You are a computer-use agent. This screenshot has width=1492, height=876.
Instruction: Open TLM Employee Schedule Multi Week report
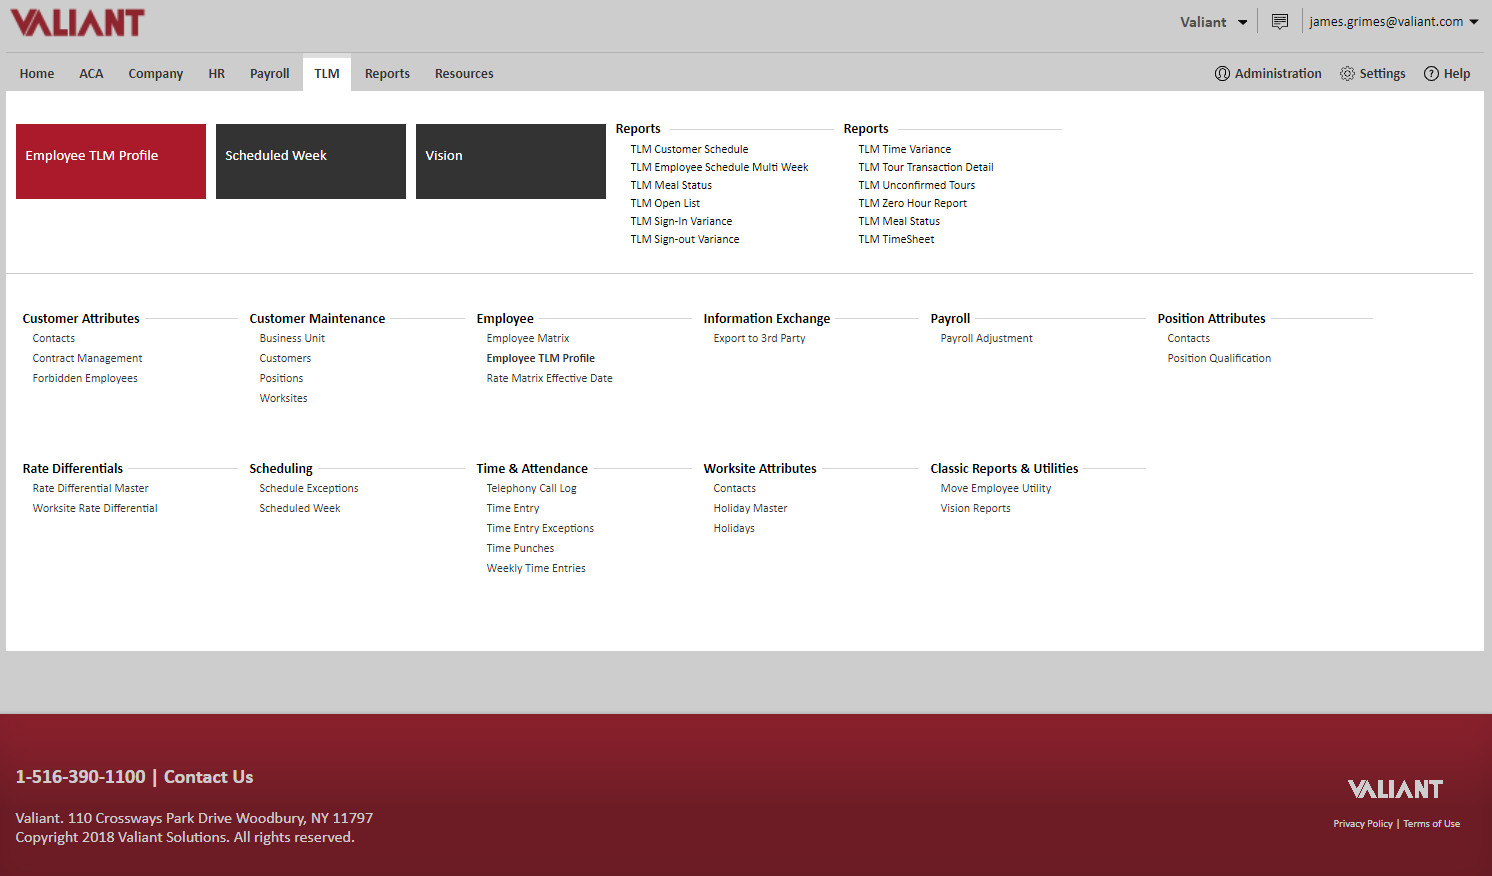[719, 167]
